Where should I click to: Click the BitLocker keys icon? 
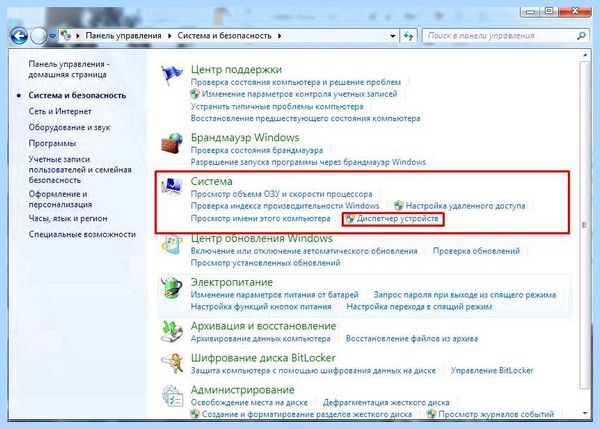(x=171, y=364)
